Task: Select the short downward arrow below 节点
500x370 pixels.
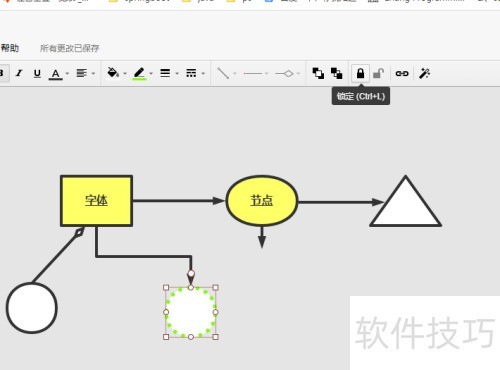Action: coord(262,237)
